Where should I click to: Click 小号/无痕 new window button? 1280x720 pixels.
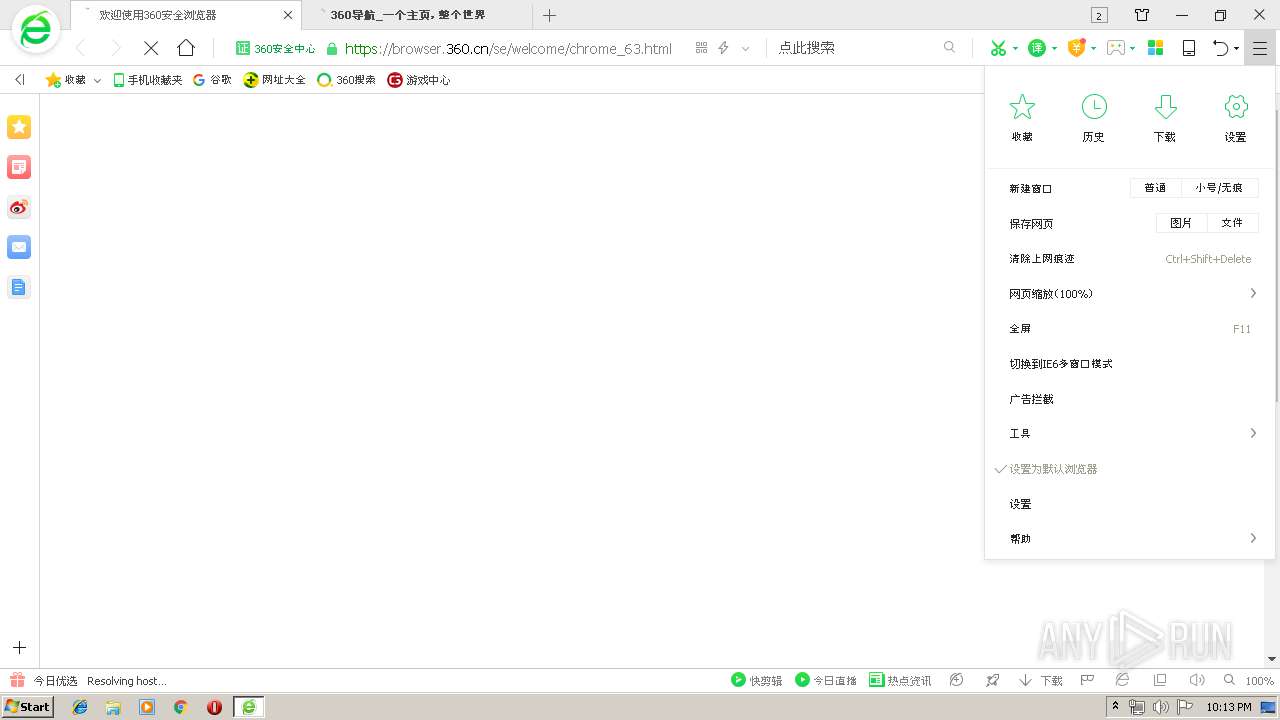coord(1219,188)
